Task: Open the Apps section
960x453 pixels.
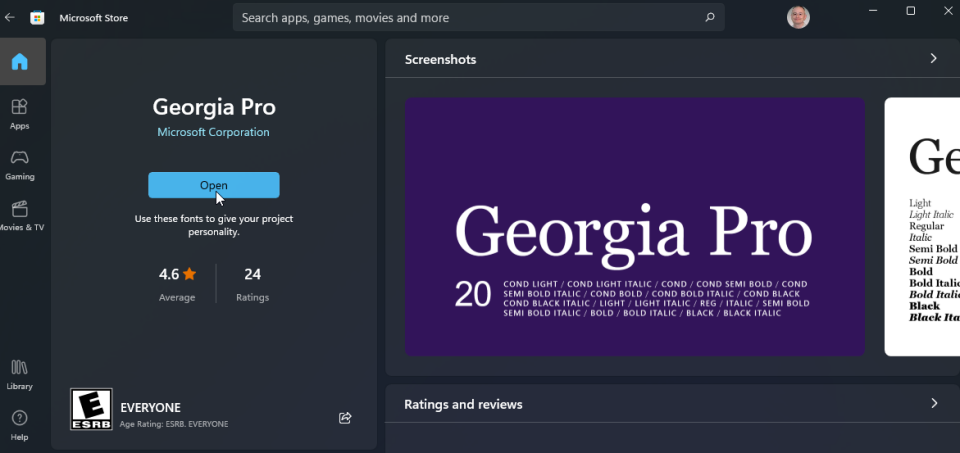Action: coord(20,114)
